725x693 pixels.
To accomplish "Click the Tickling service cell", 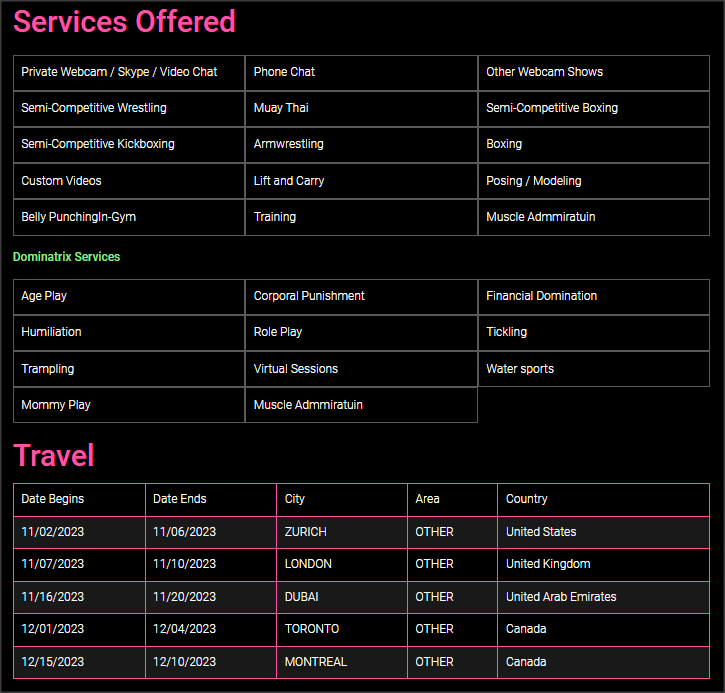I will [507, 332].
